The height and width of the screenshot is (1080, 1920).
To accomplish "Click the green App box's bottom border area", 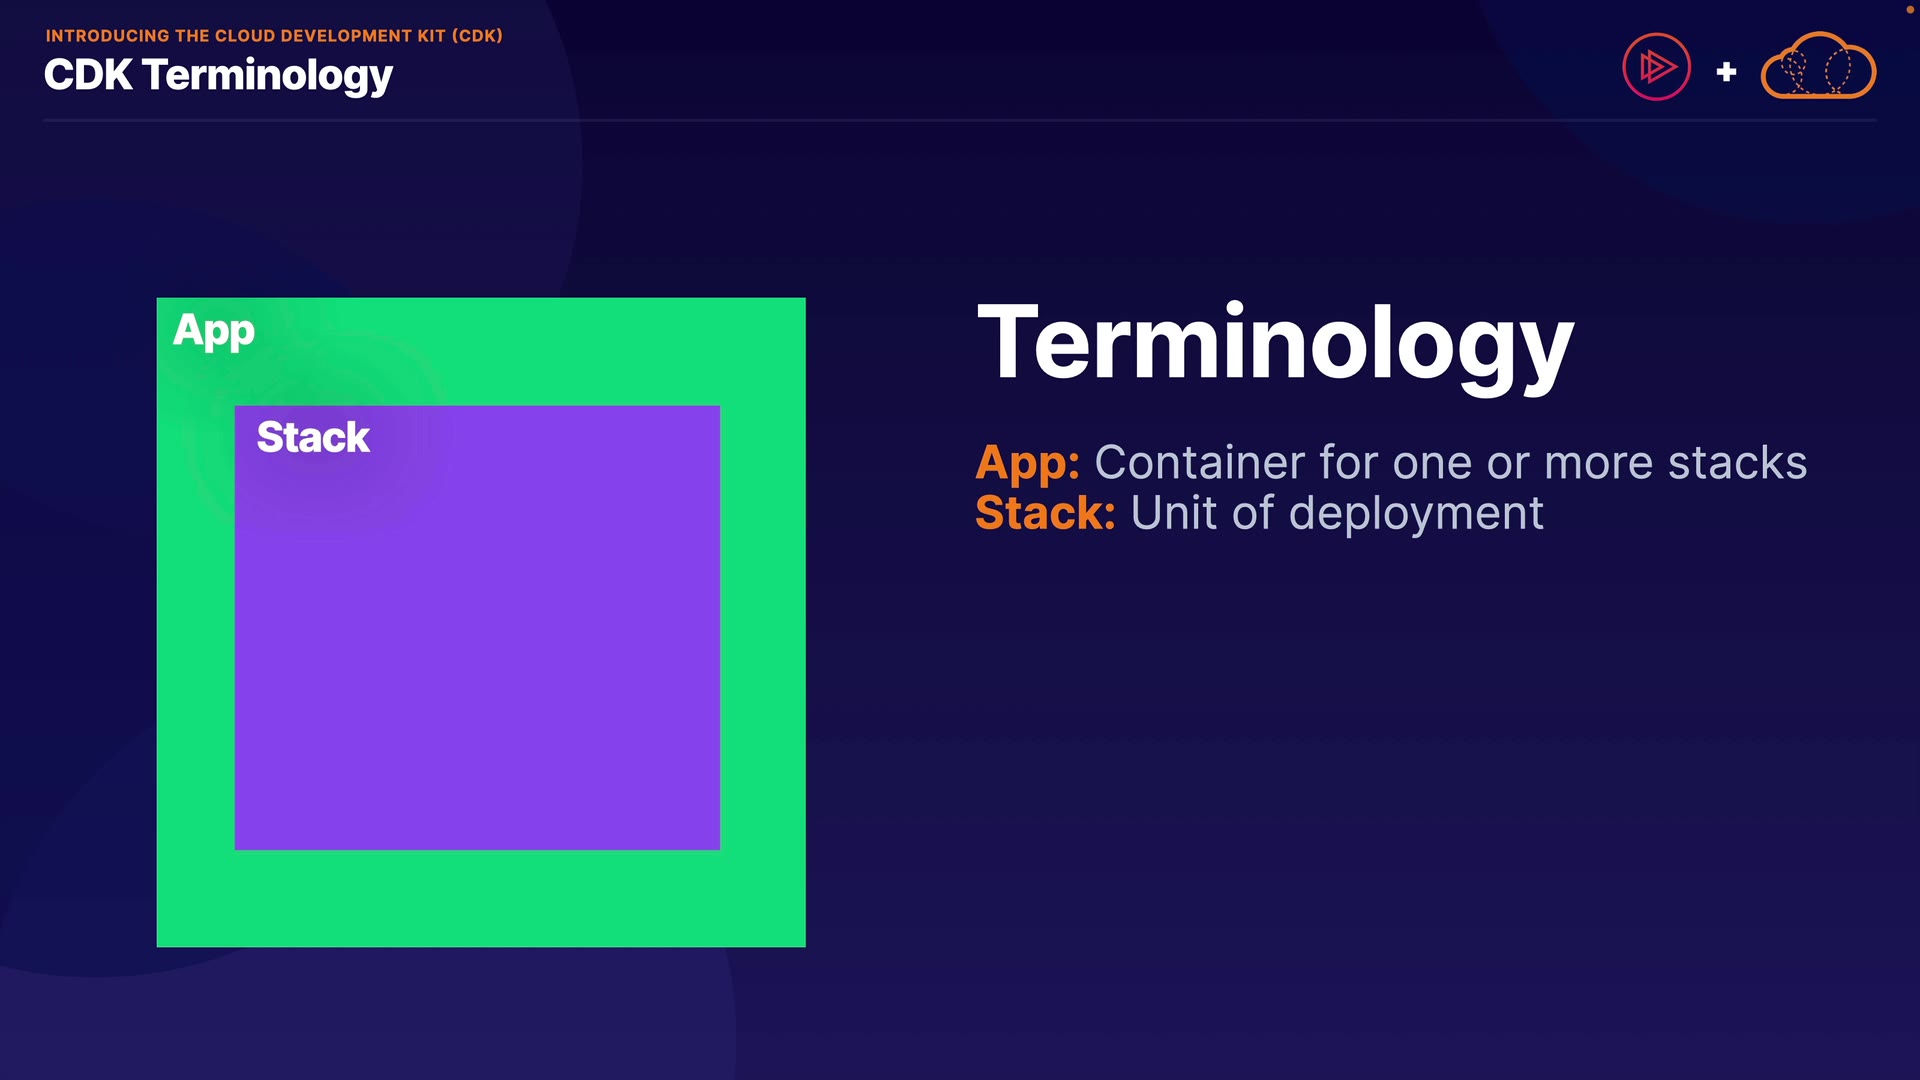I will click(x=480, y=898).
